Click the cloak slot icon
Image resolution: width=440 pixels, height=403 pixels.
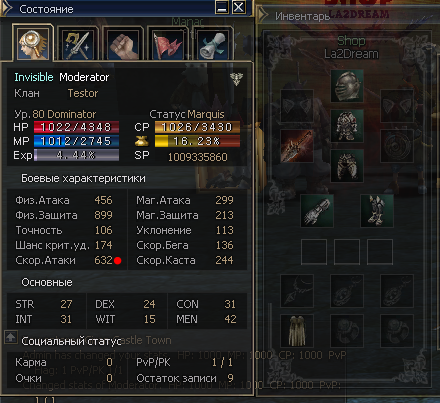pyautogui.click(x=297, y=331)
